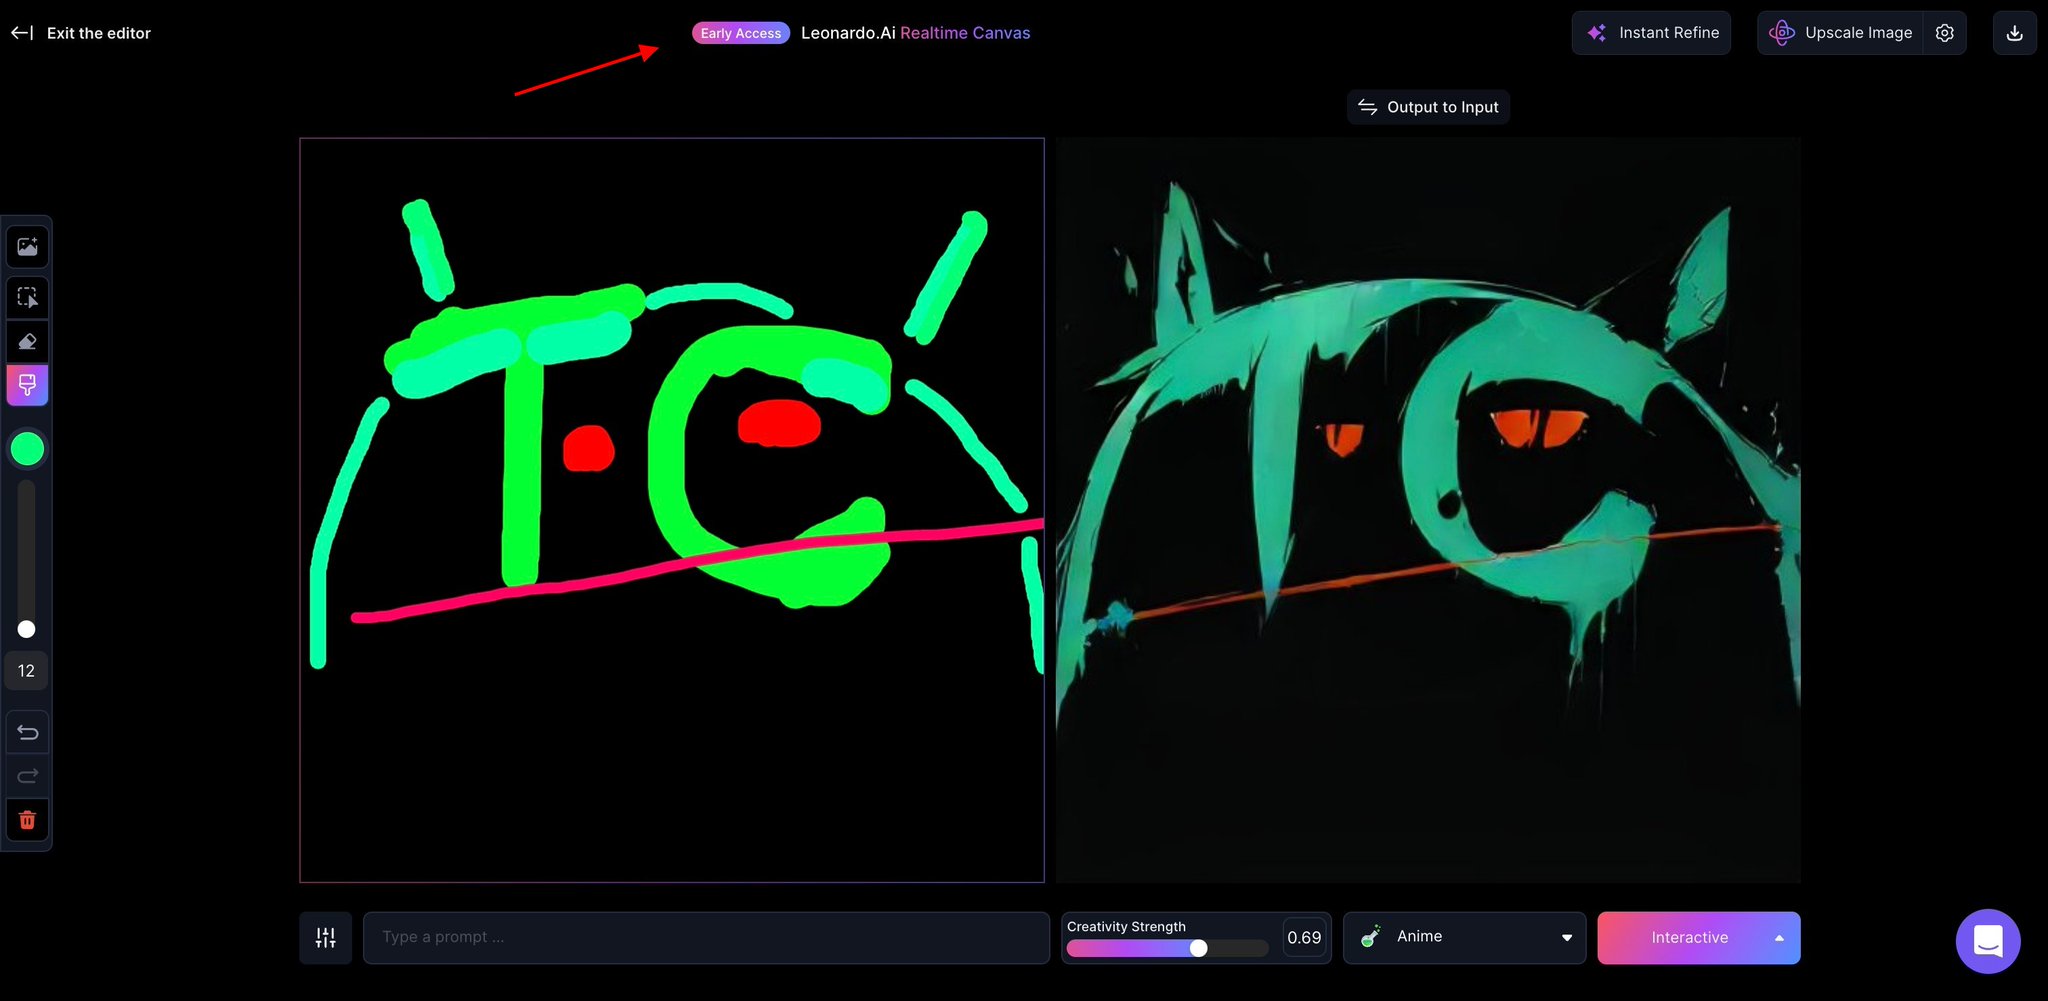Select the selection tool in the sidebar
This screenshot has height=1001, width=2048.
tap(27, 298)
